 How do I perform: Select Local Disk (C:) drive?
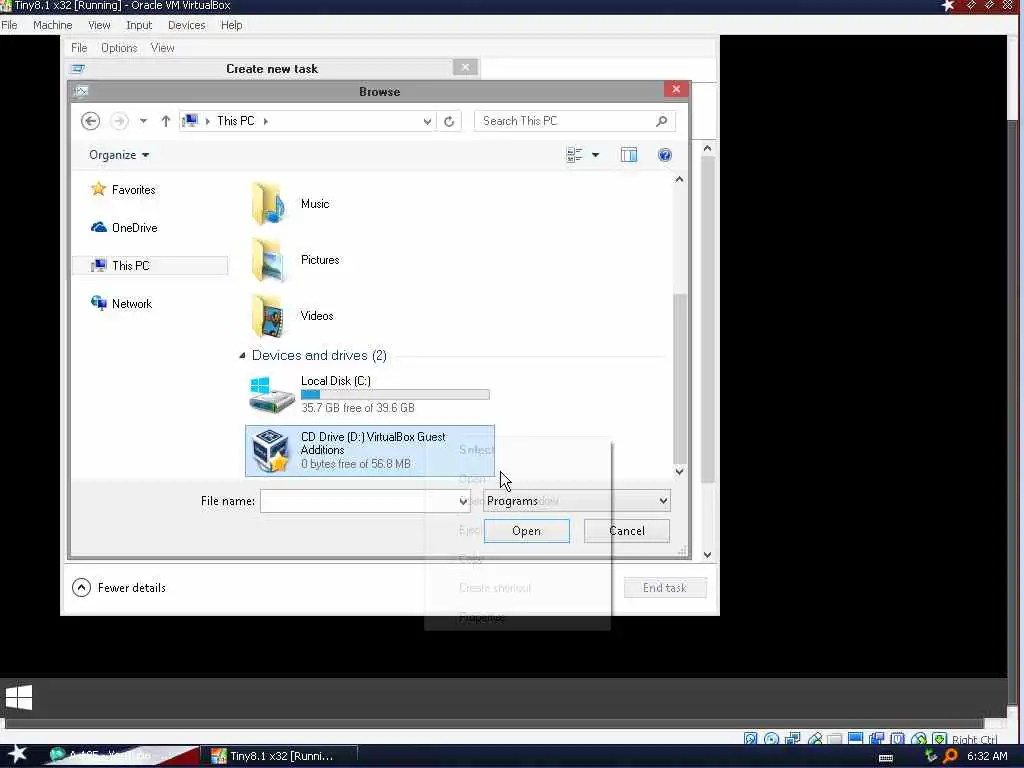[x=370, y=394]
